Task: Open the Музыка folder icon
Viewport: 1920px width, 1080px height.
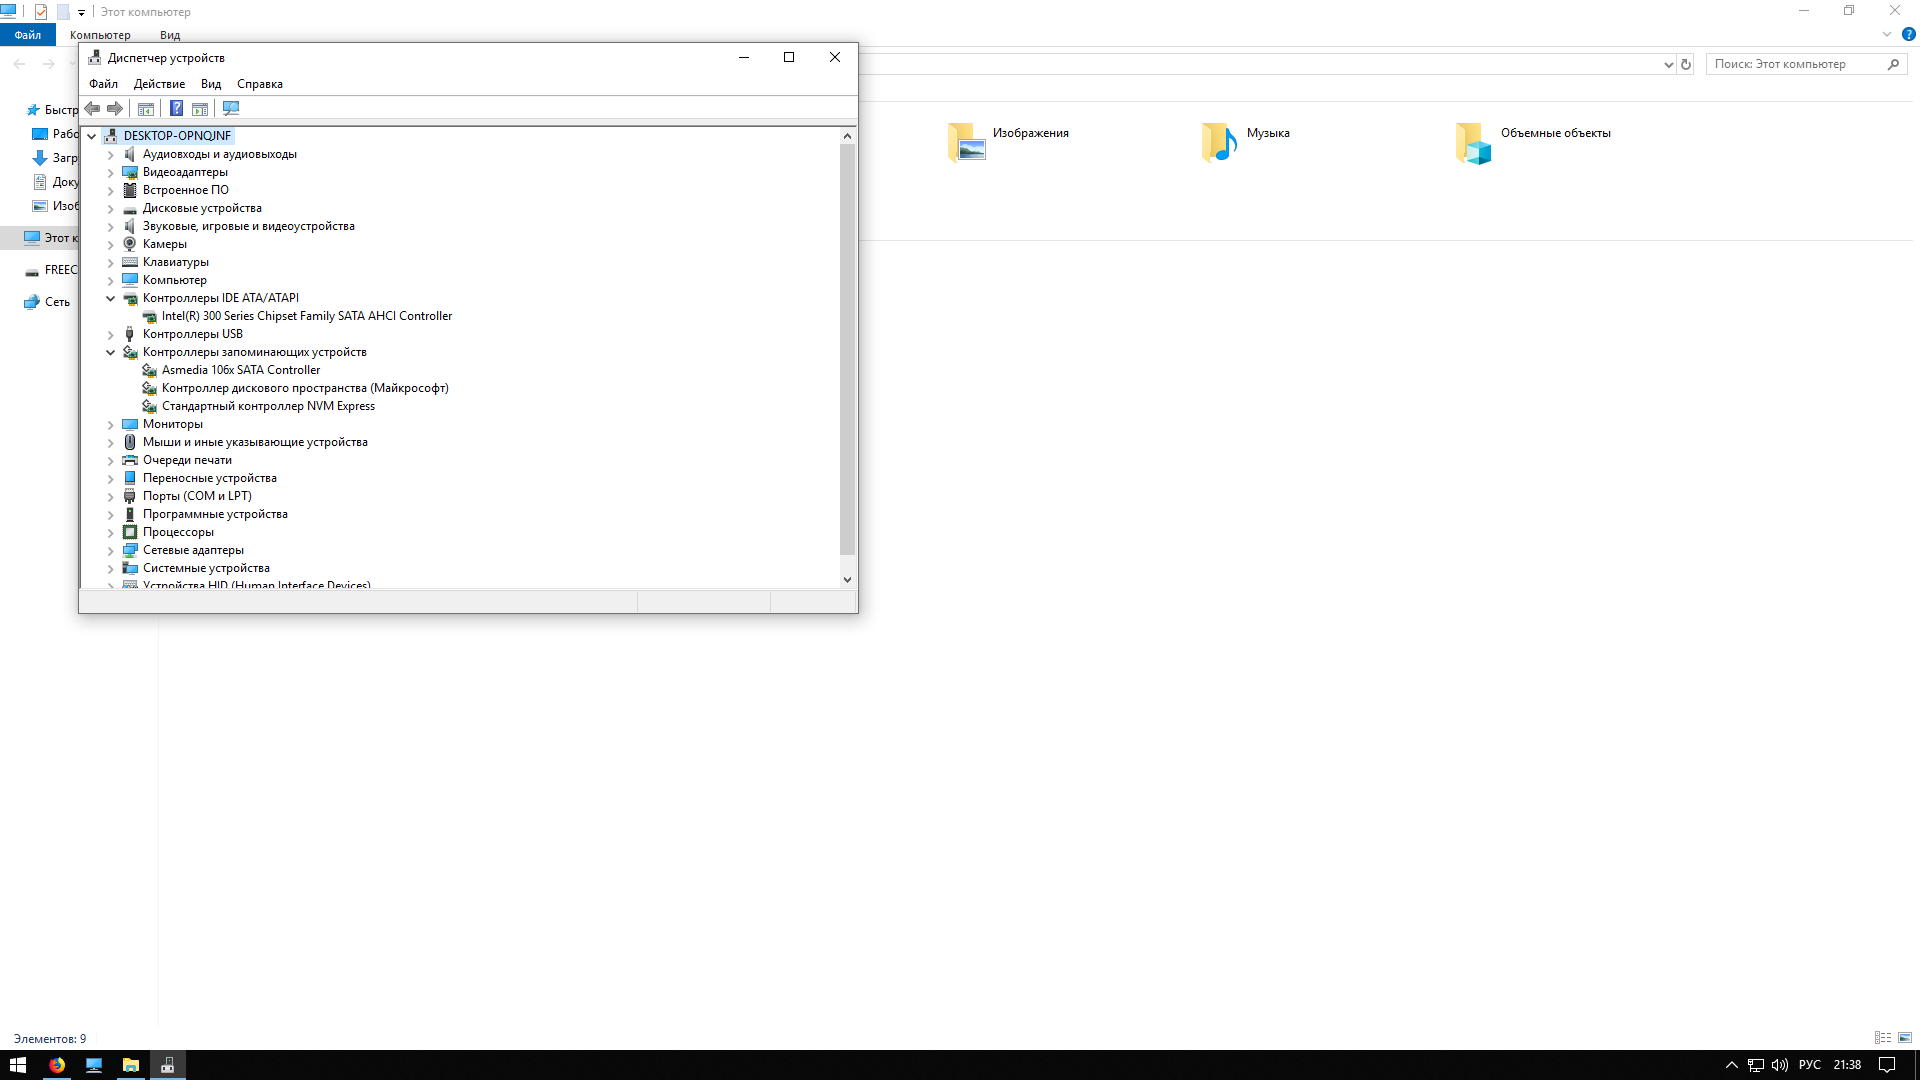Action: point(1219,142)
